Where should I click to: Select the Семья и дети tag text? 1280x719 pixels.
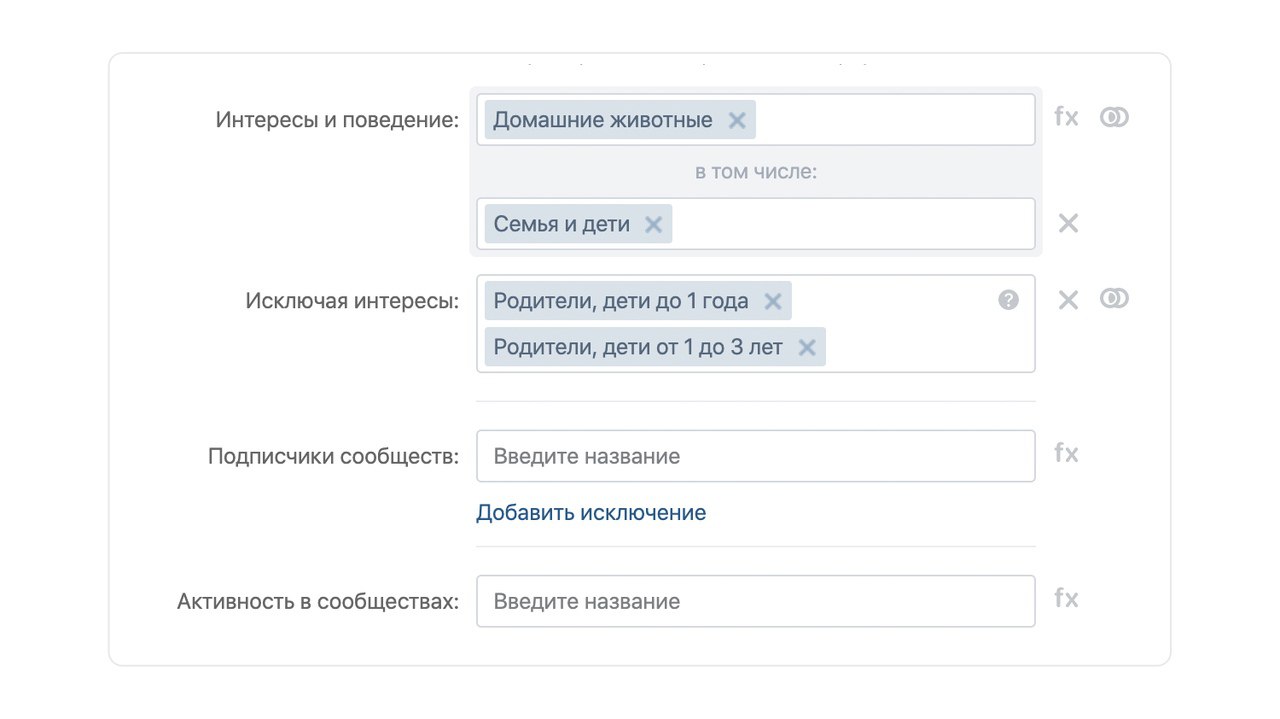click(x=562, y=224)
